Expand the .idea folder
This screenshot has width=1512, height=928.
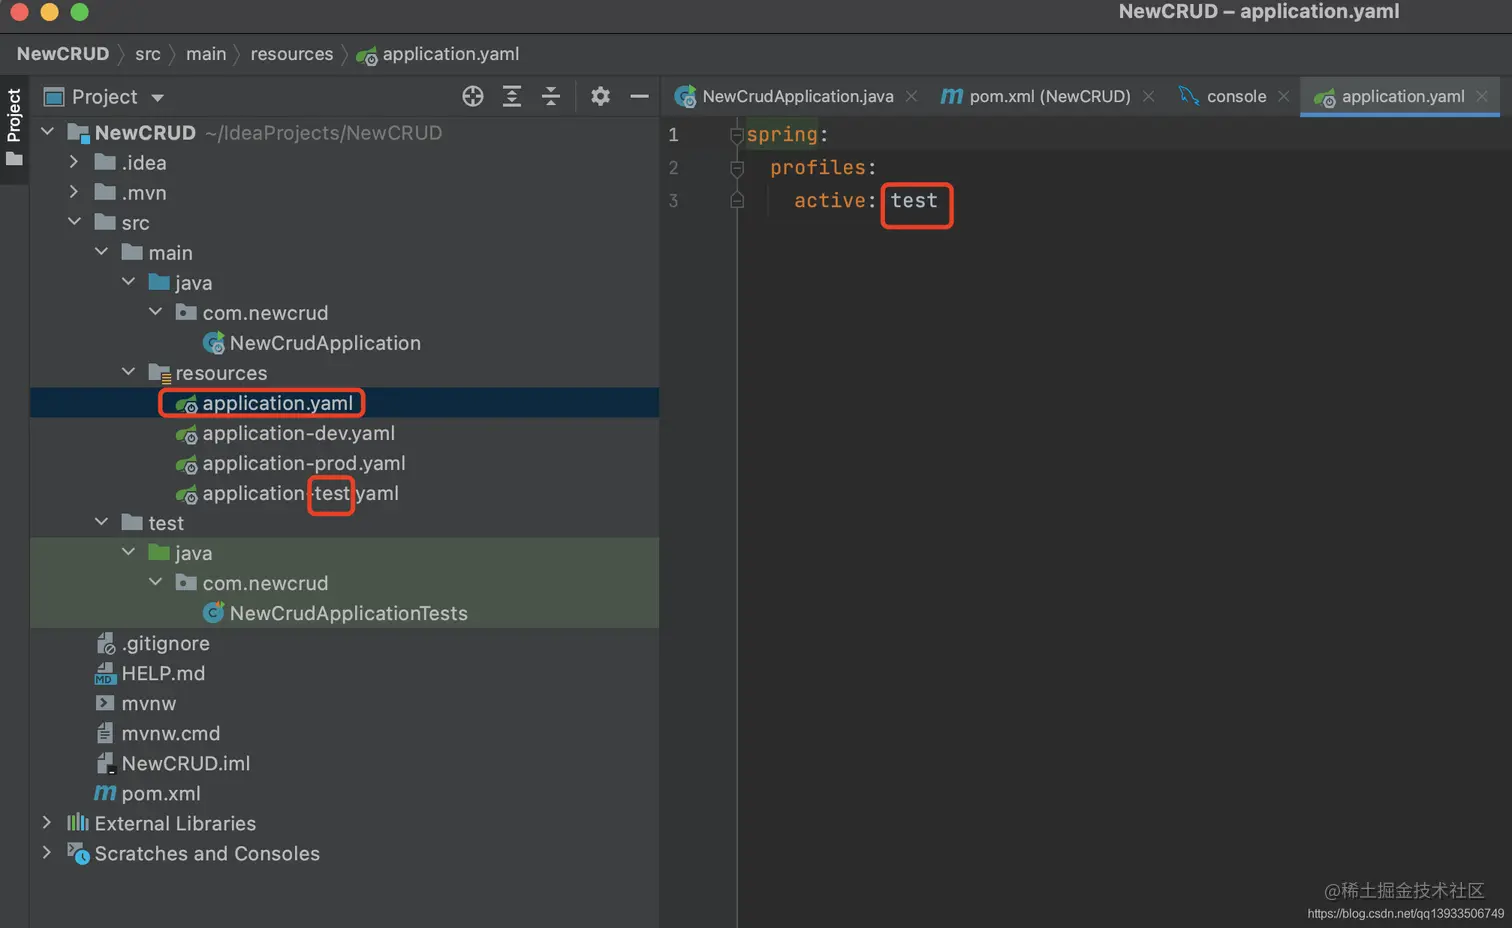coord(74,162)
